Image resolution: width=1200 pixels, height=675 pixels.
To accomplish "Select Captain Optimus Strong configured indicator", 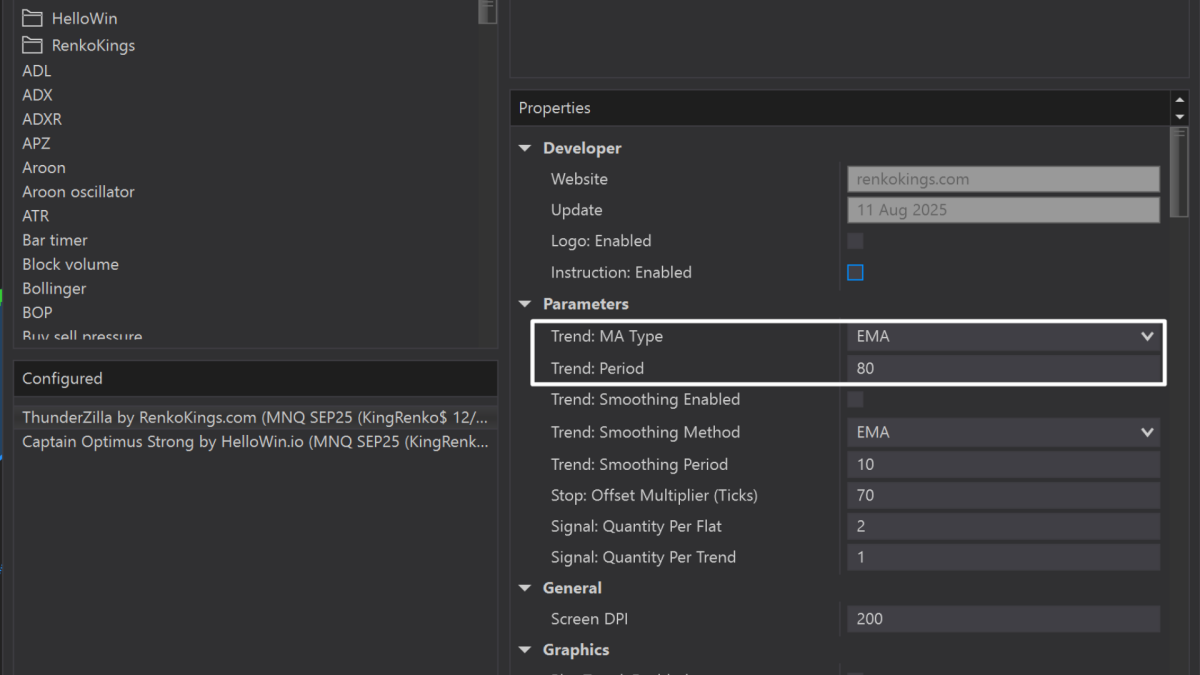I will [x=255, y=442].
